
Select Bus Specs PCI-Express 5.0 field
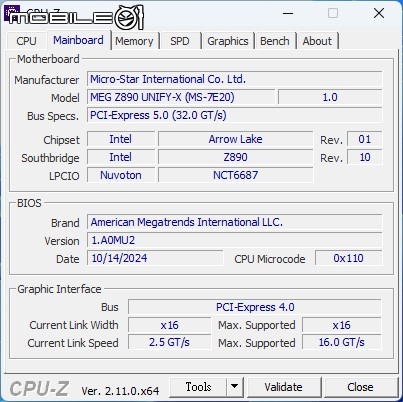pyautogui.click(x=235, y=115)
